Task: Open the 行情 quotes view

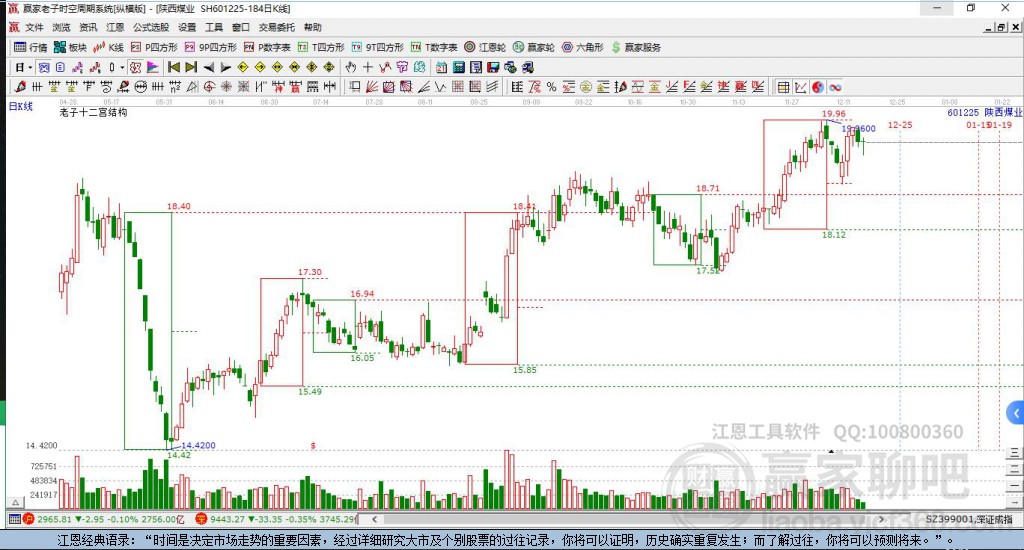Action: pyautogui.click(x=31, y=47)
